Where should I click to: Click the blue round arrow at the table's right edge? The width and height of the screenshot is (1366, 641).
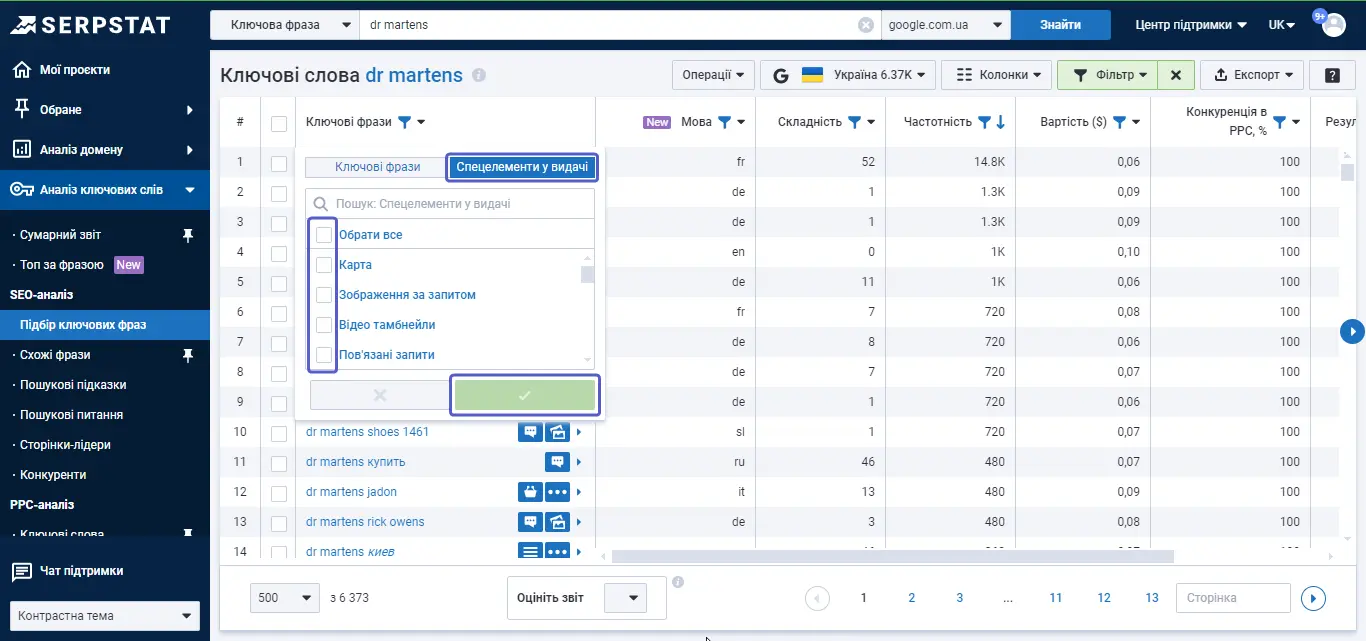[1352, 331]
